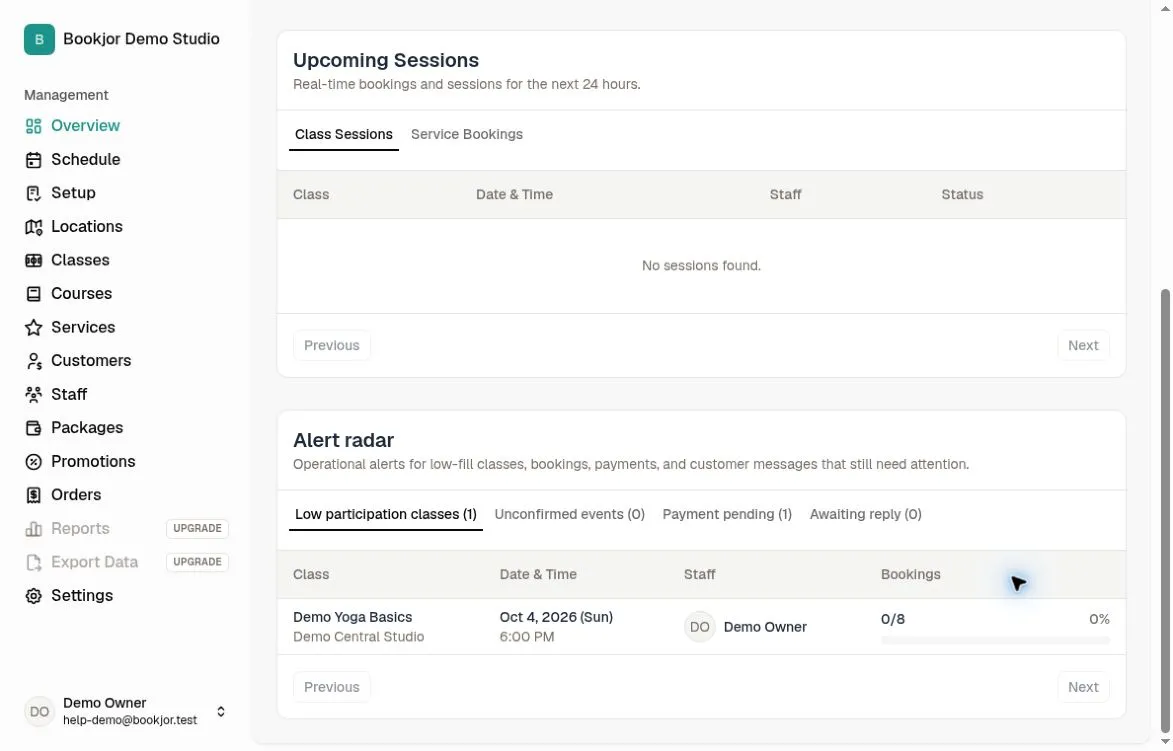1173x751 pixels.
Task: Open the Schedule page link
Action: tap(85, 159)
